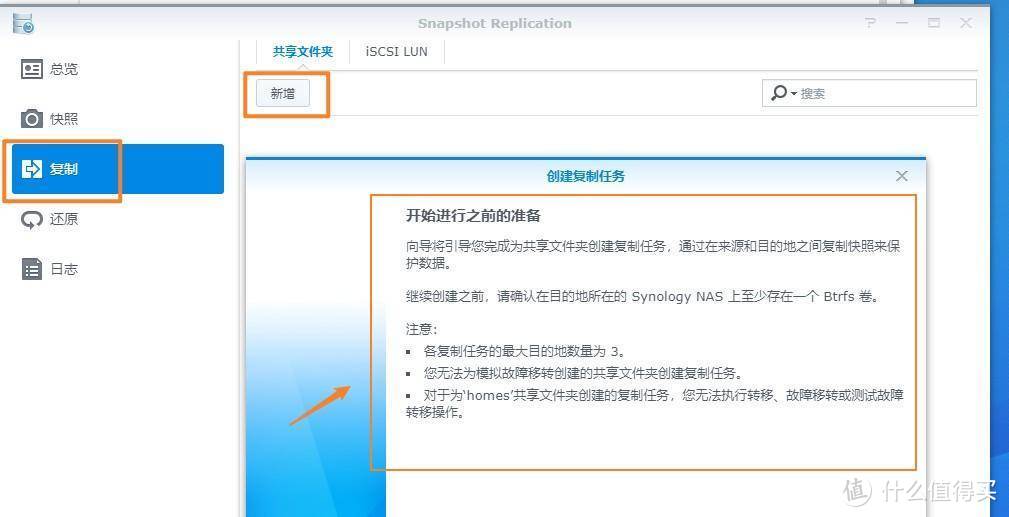Open the 日志 log section
1009x517 pixels.
coord(117,269)
